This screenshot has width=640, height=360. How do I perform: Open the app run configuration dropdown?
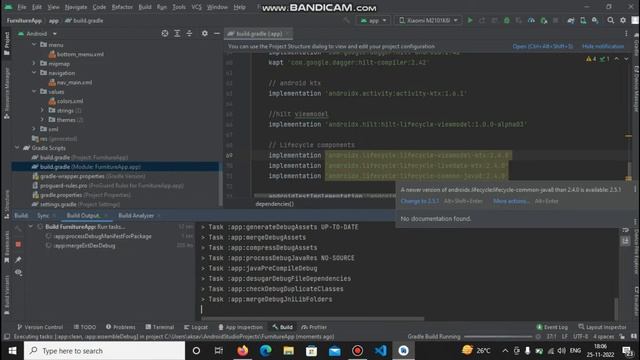coord(373,20)
